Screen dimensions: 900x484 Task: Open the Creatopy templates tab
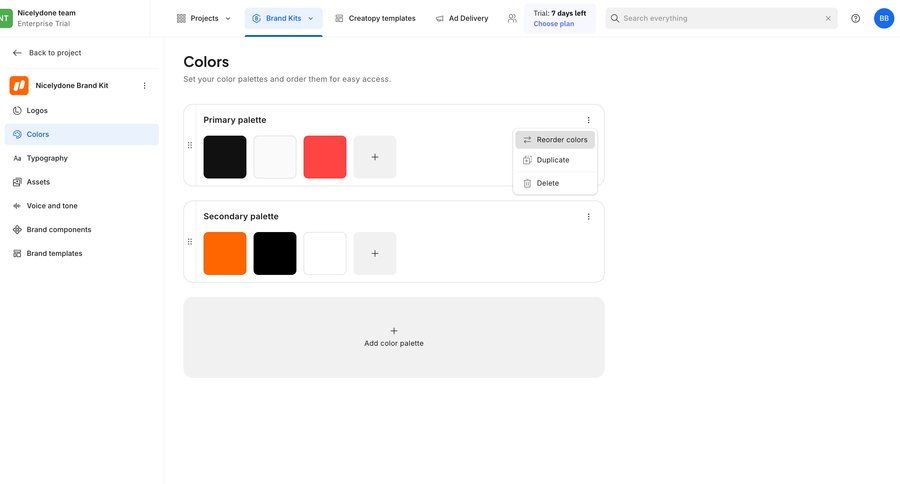375,18
